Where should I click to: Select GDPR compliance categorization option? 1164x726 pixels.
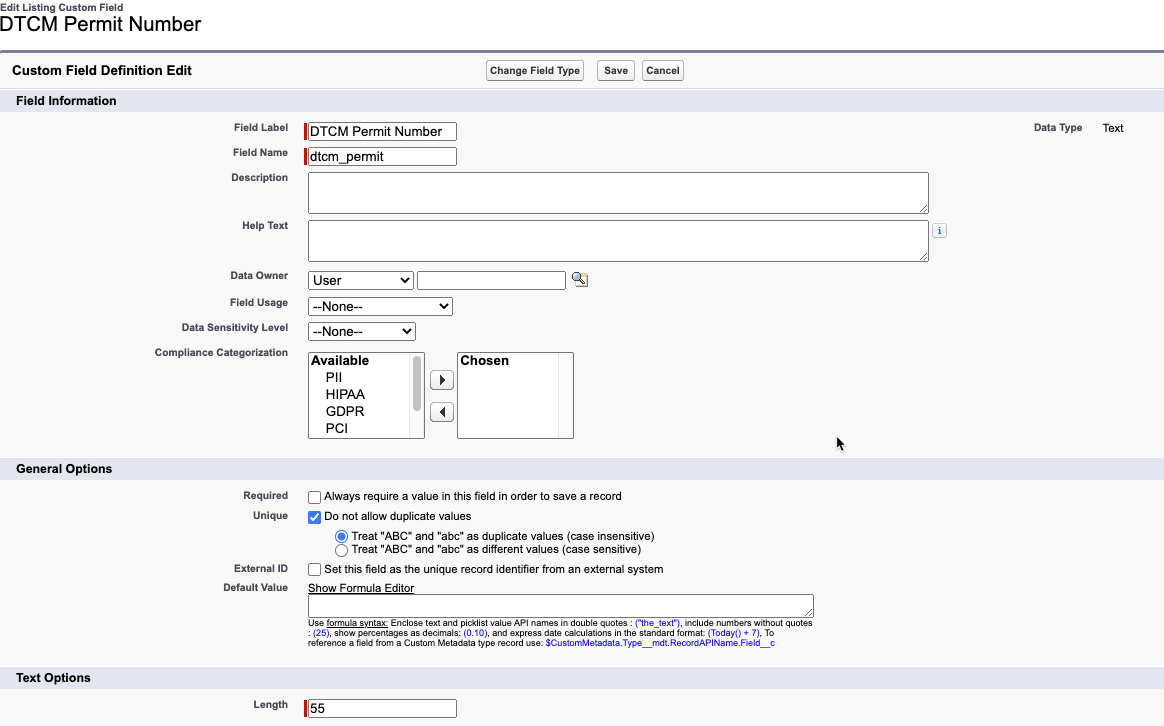tap(344, 410)
